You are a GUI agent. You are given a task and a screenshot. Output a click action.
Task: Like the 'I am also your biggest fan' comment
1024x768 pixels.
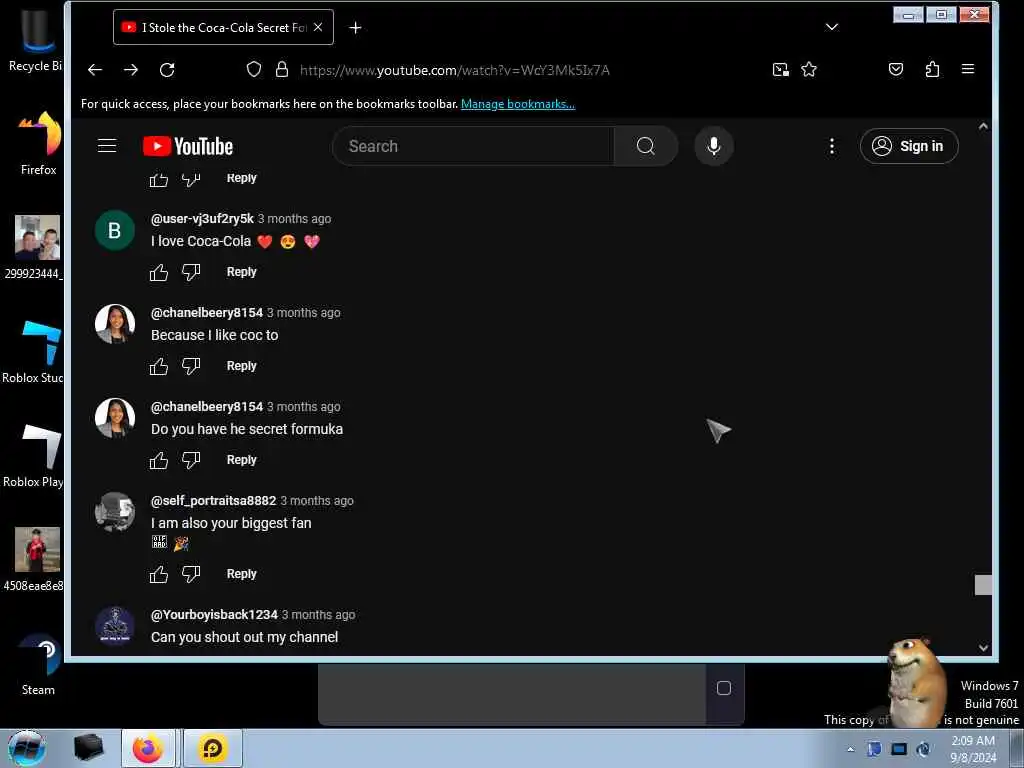click(159, 574)
